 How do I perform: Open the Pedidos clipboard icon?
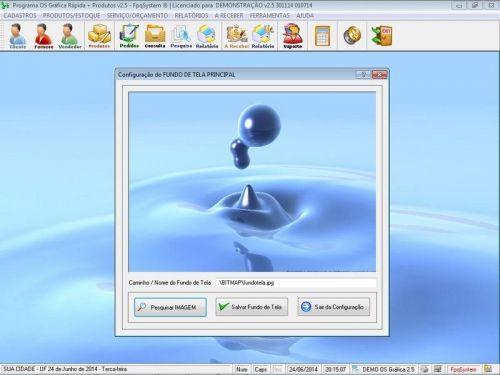click(x=129, y=36)
